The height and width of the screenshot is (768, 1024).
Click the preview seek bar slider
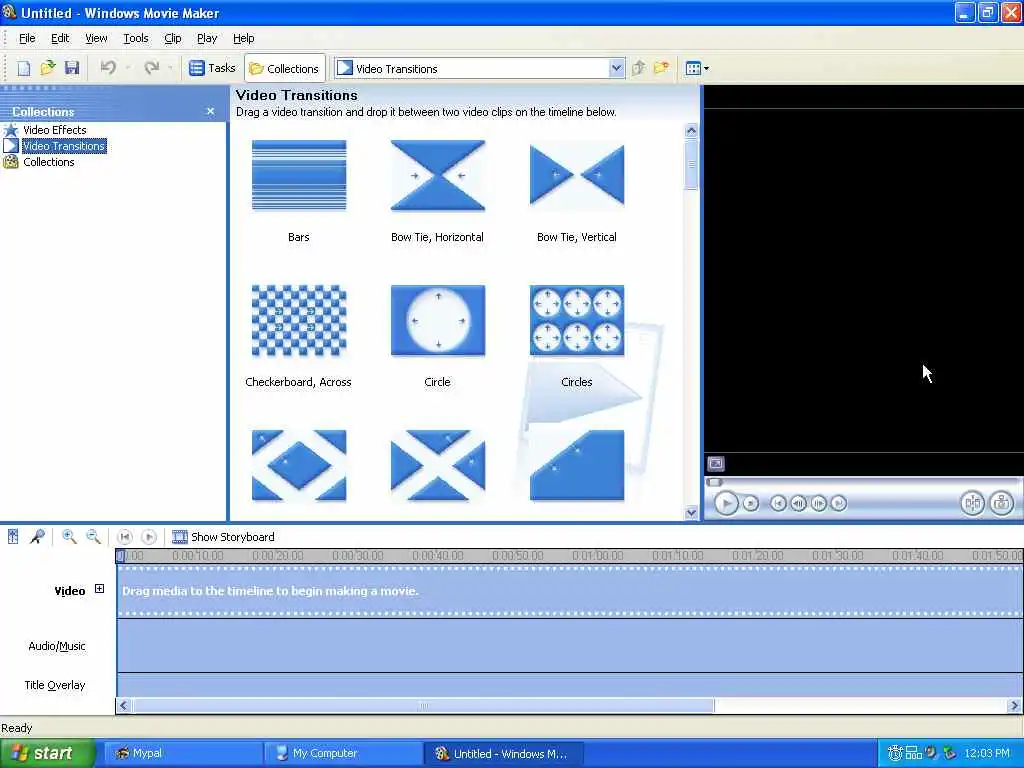pos(715,483)
